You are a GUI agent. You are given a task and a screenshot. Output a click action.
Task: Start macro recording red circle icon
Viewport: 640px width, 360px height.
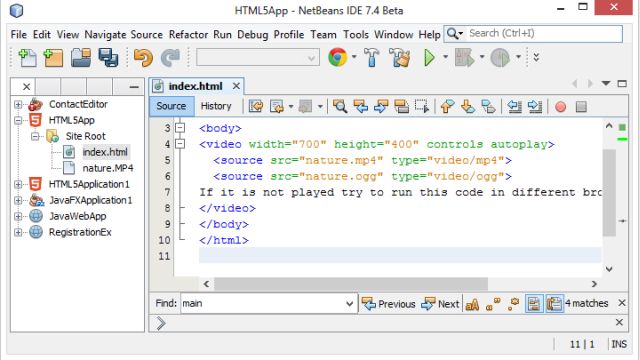(x=560, y=107)
